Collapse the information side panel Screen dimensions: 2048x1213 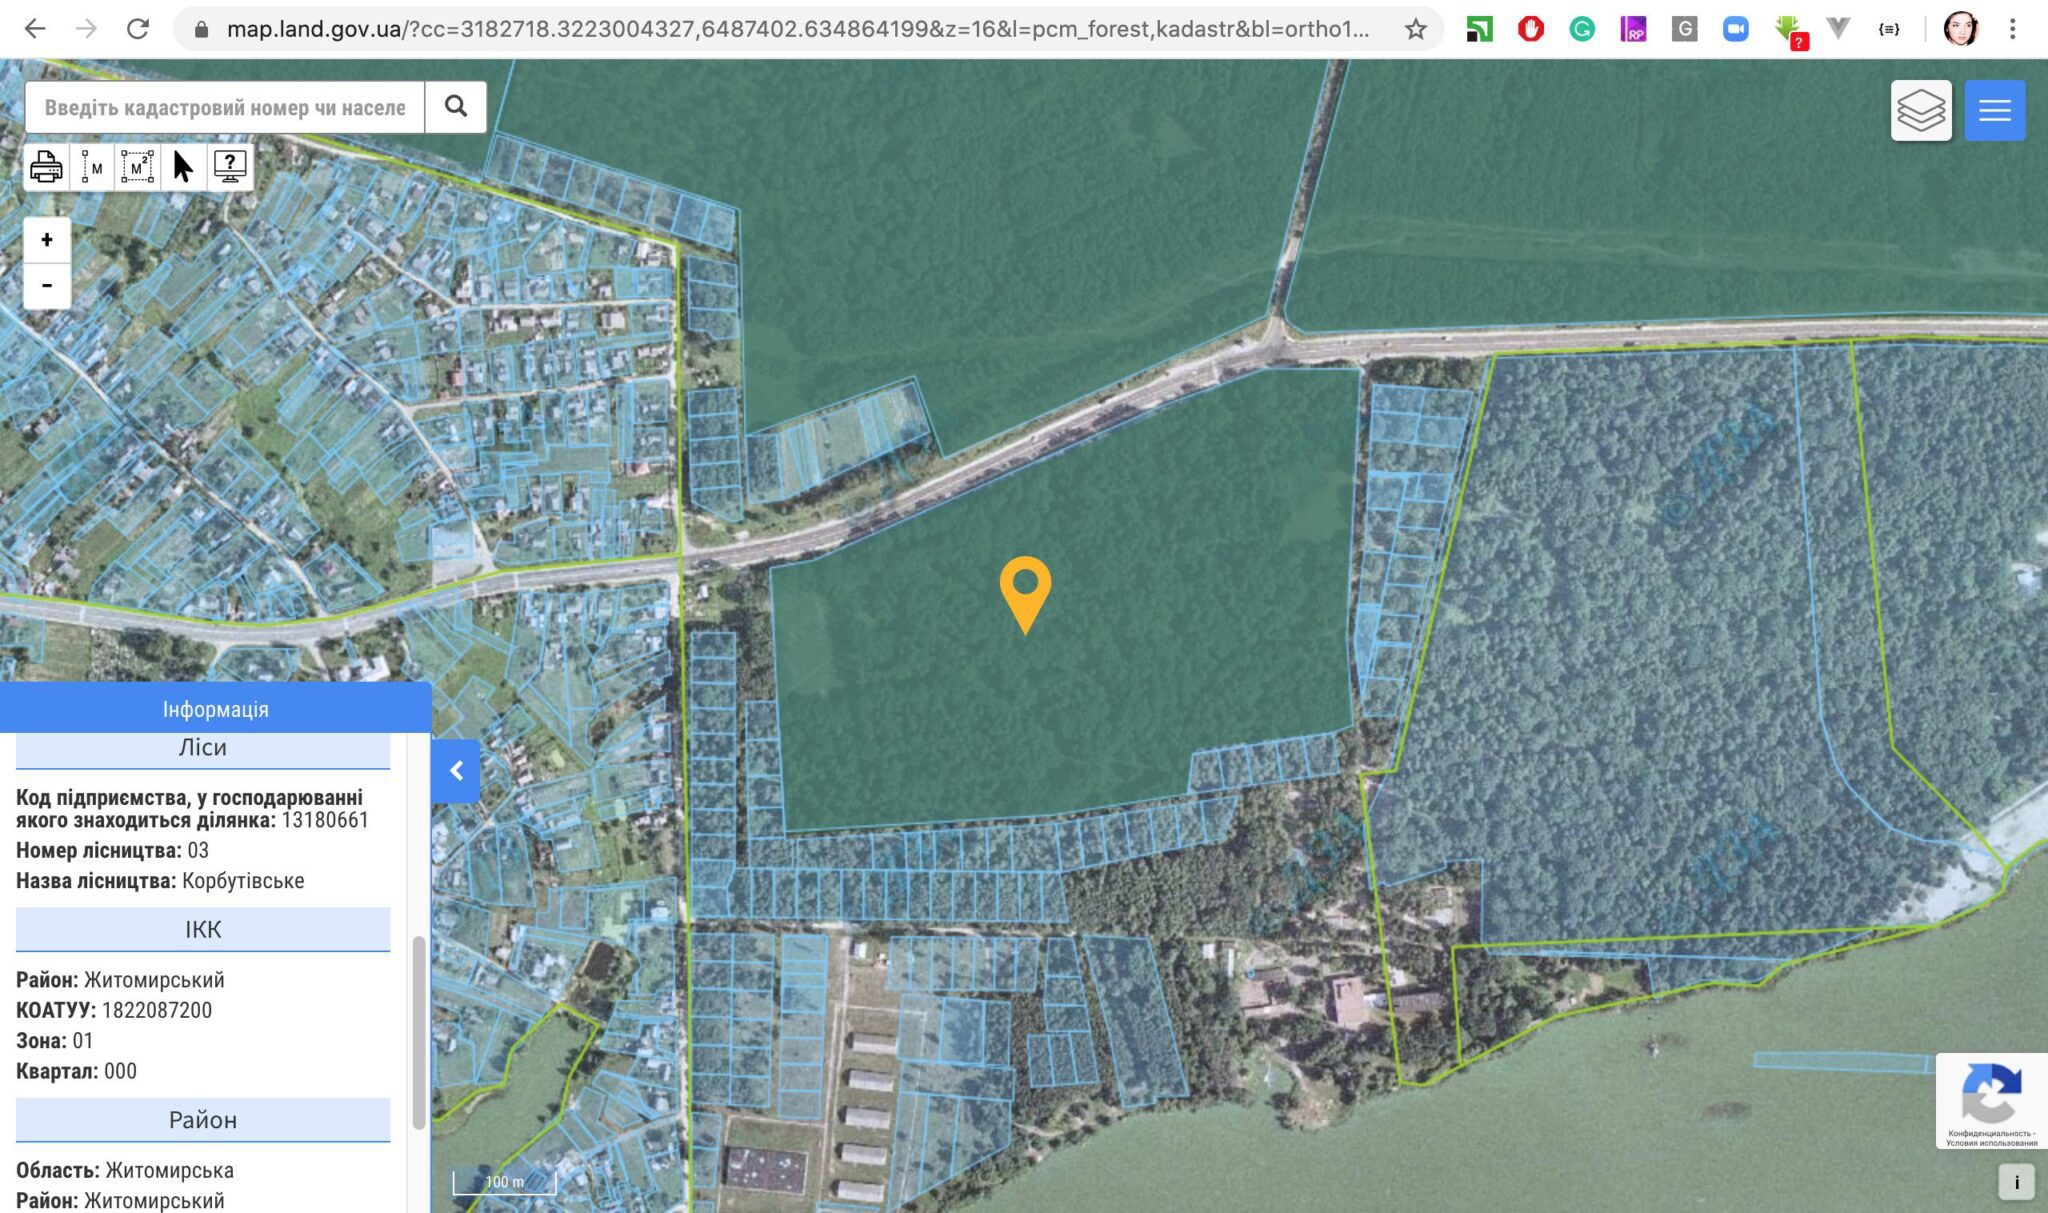coord(456,770)
